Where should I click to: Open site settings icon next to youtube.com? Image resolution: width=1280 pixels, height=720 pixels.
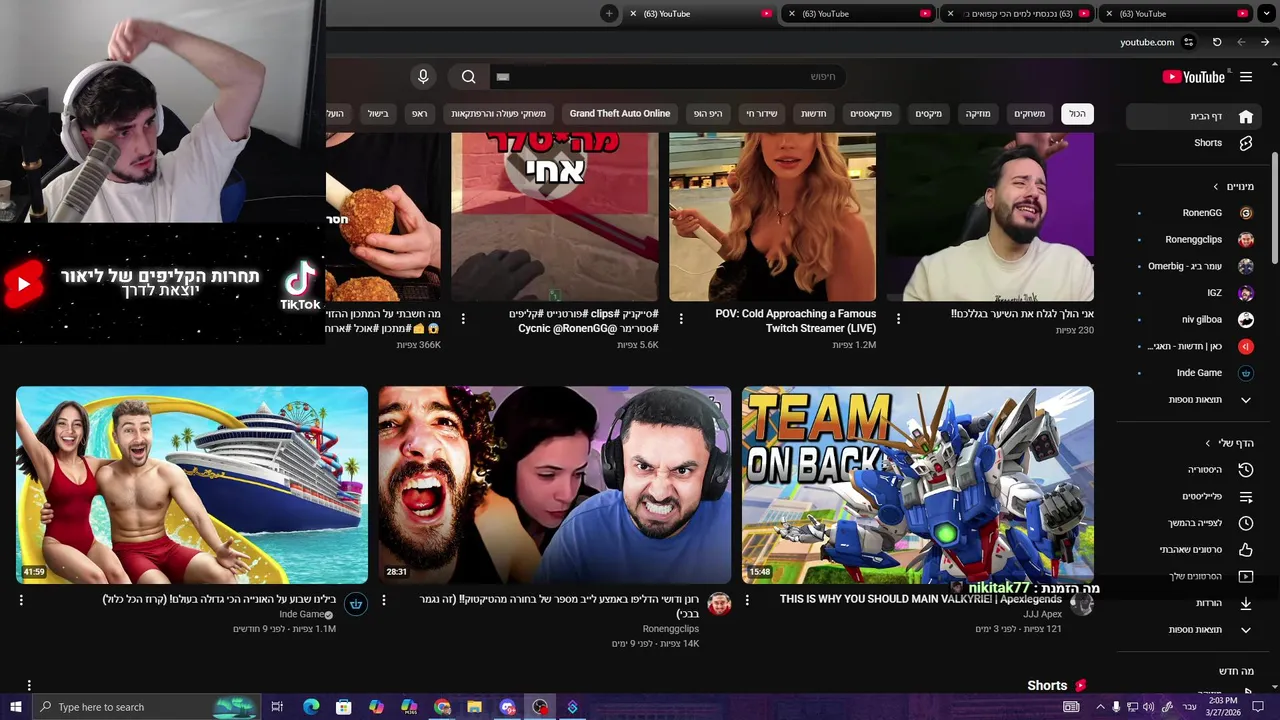pyautogui.click(x=1188, y=42)
